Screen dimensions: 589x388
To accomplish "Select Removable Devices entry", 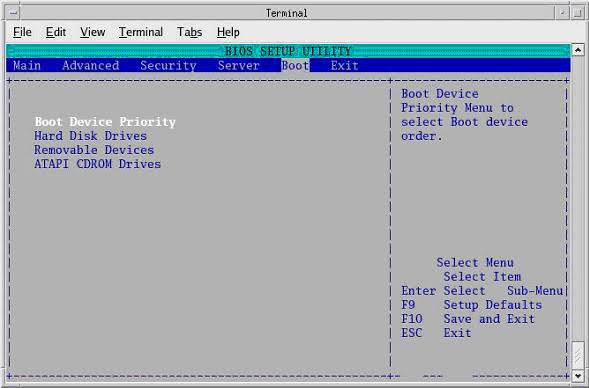I will [x=94, y=150].
